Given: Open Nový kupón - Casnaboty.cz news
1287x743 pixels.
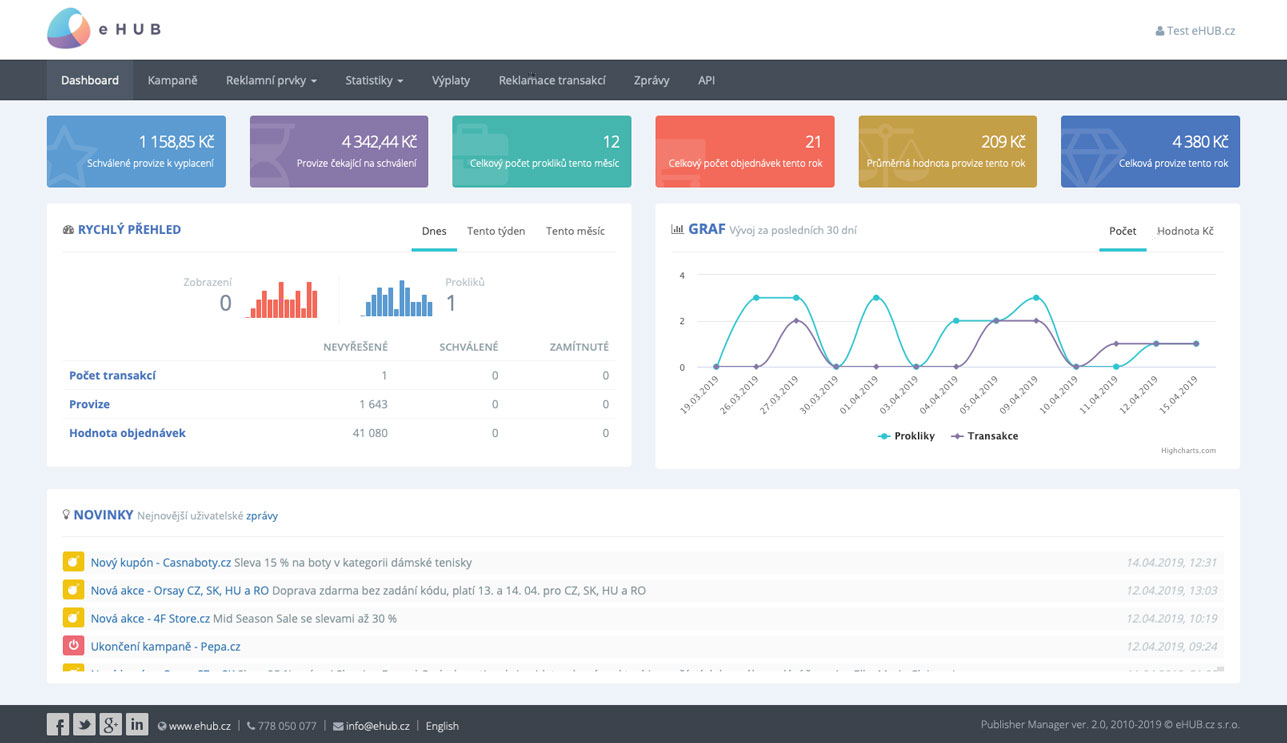Looking at the screenshot, I should tap(161, 562).
